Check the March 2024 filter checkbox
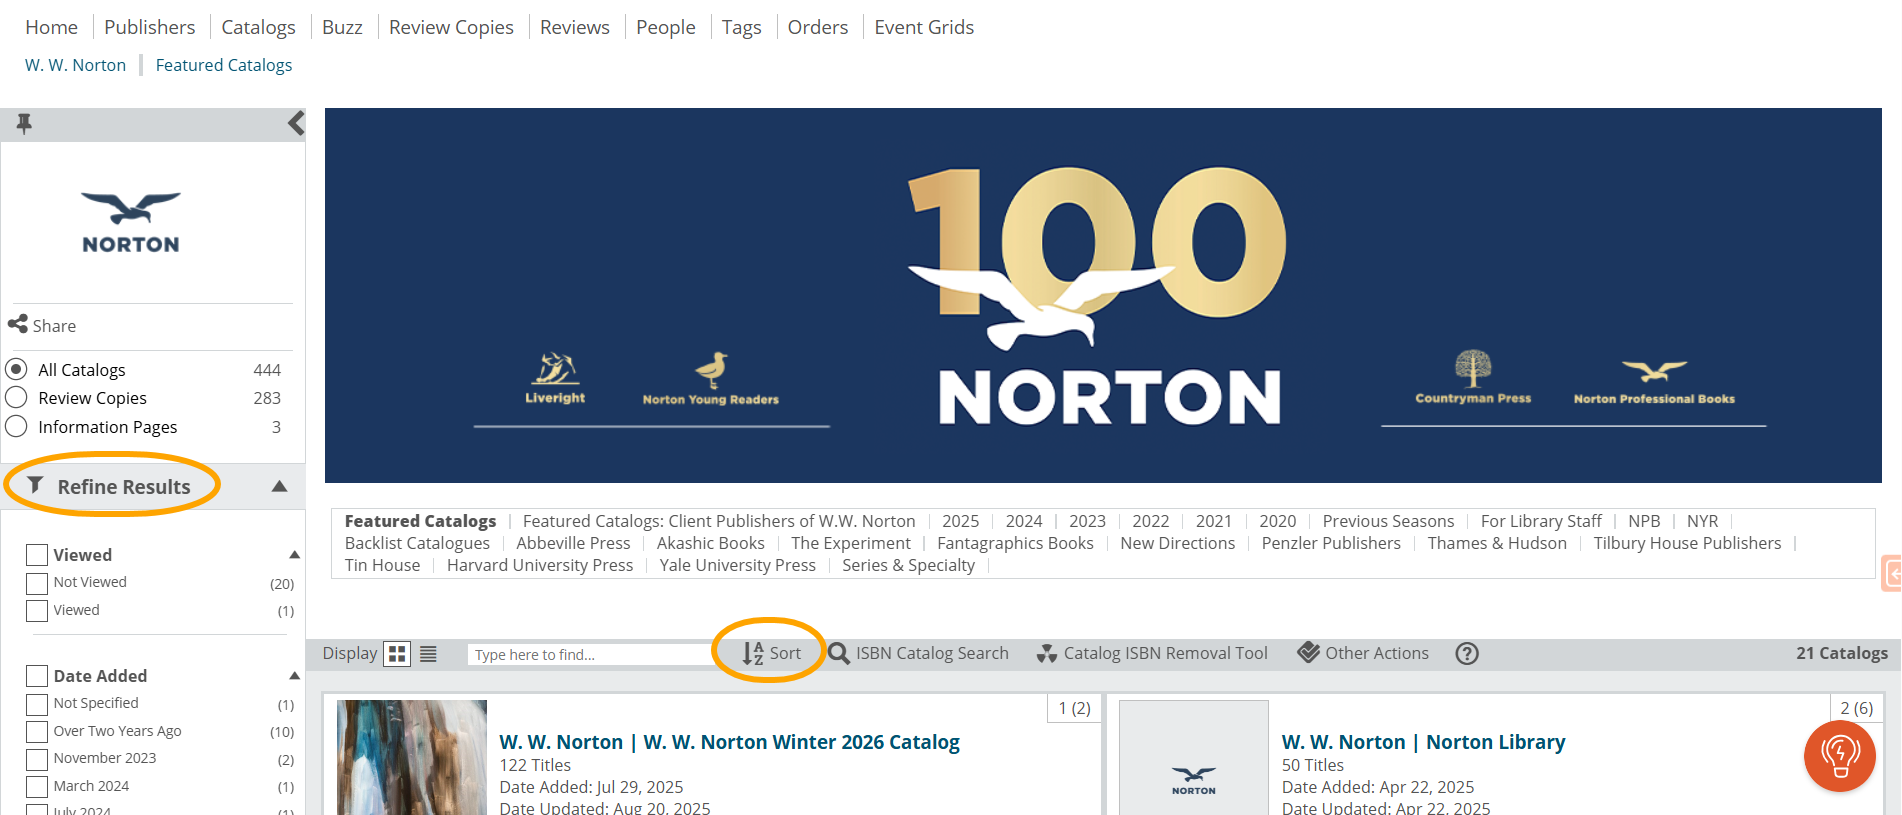The image size is (1902, 815). [37, 787]
